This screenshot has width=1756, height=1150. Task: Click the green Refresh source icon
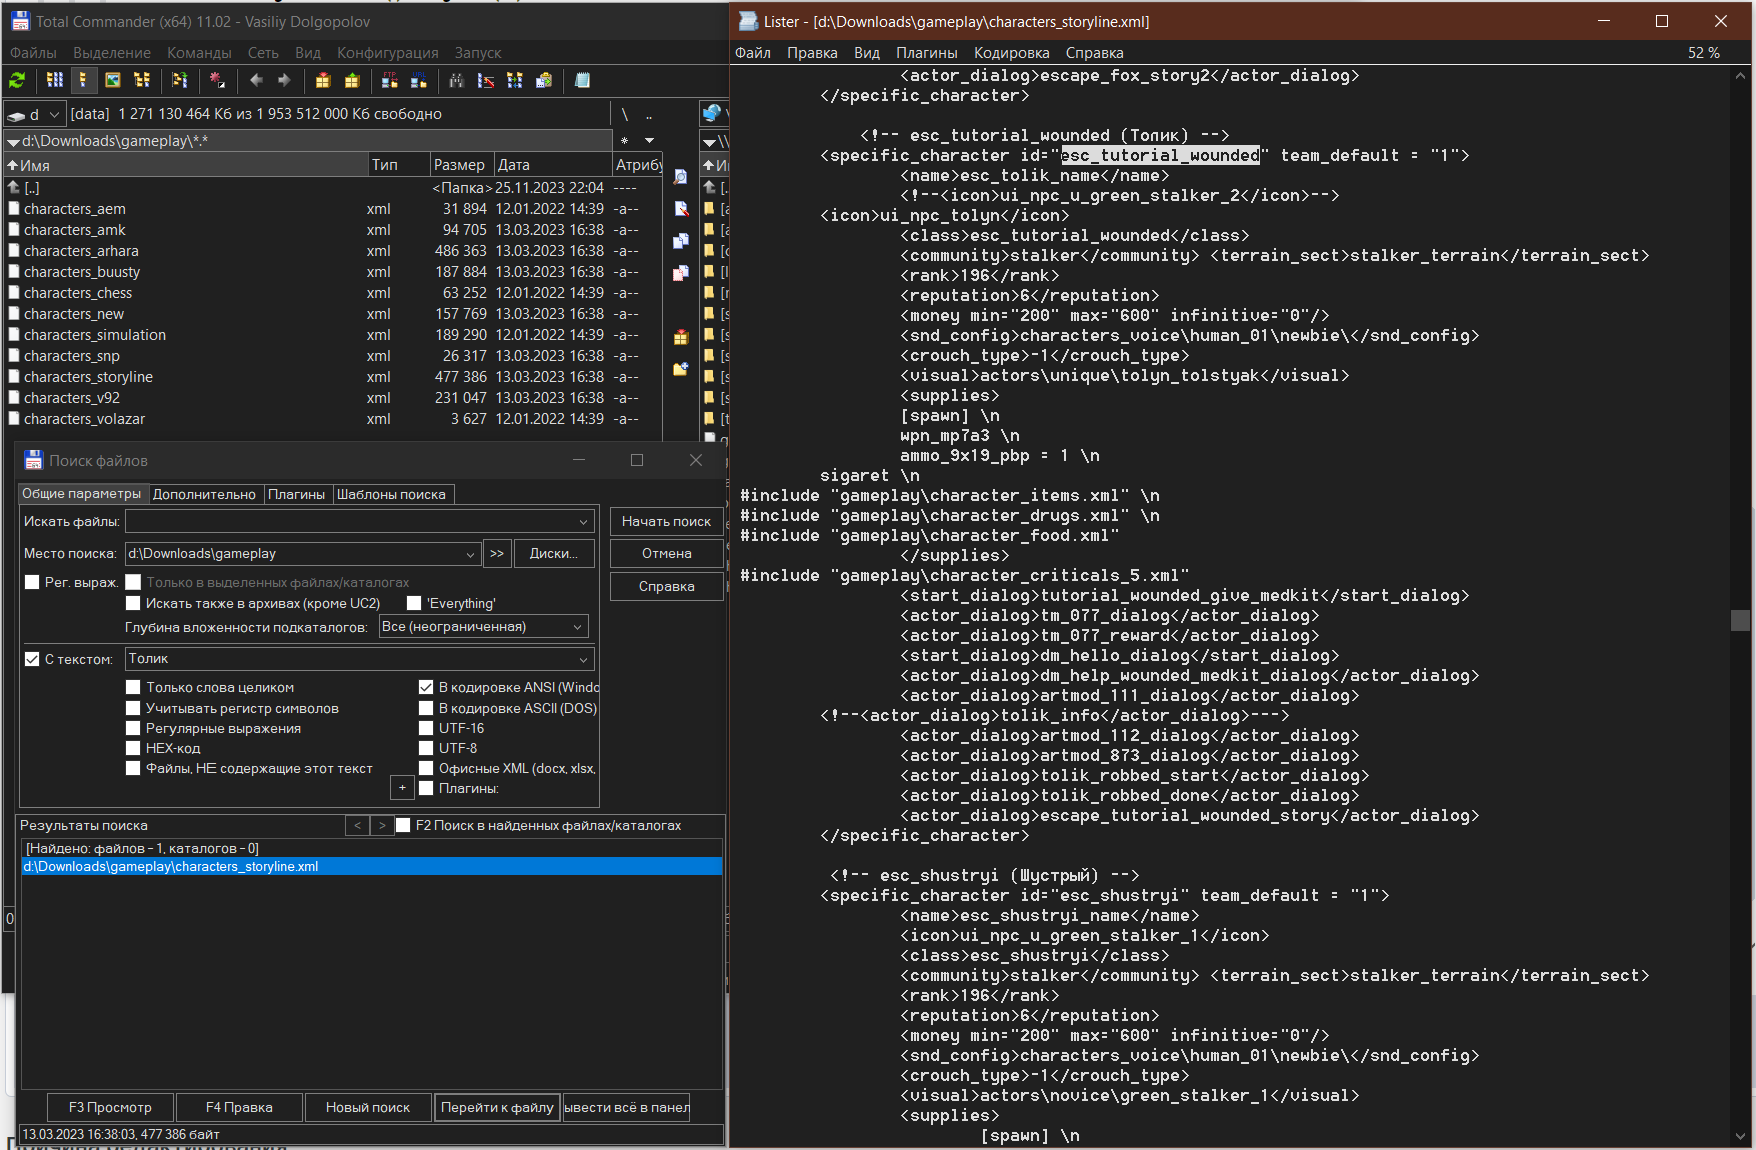tap(17, 80)
